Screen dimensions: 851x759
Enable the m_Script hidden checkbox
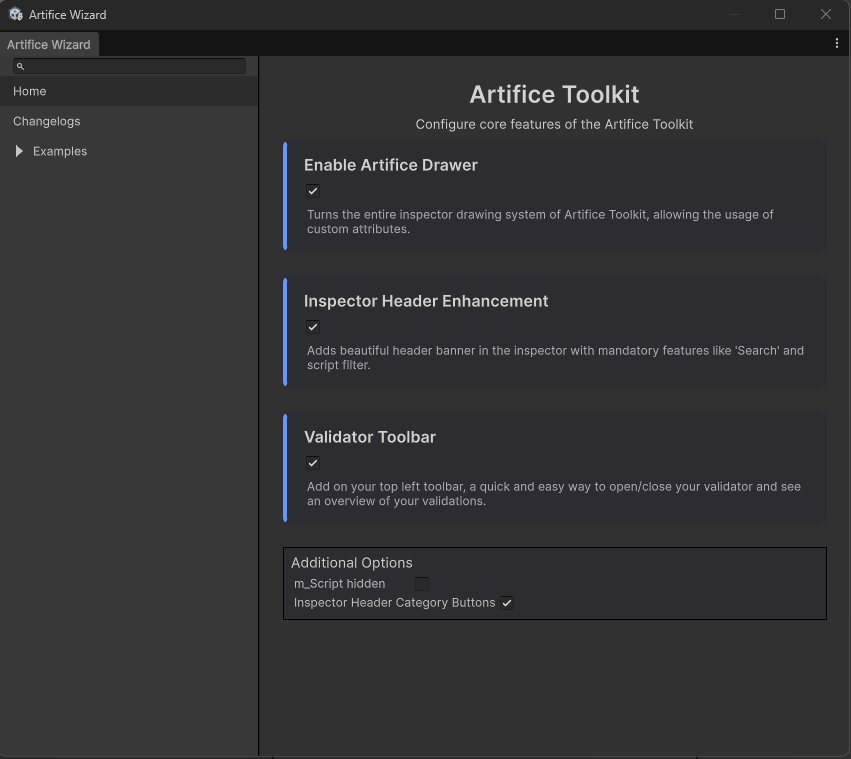(422, 584)
